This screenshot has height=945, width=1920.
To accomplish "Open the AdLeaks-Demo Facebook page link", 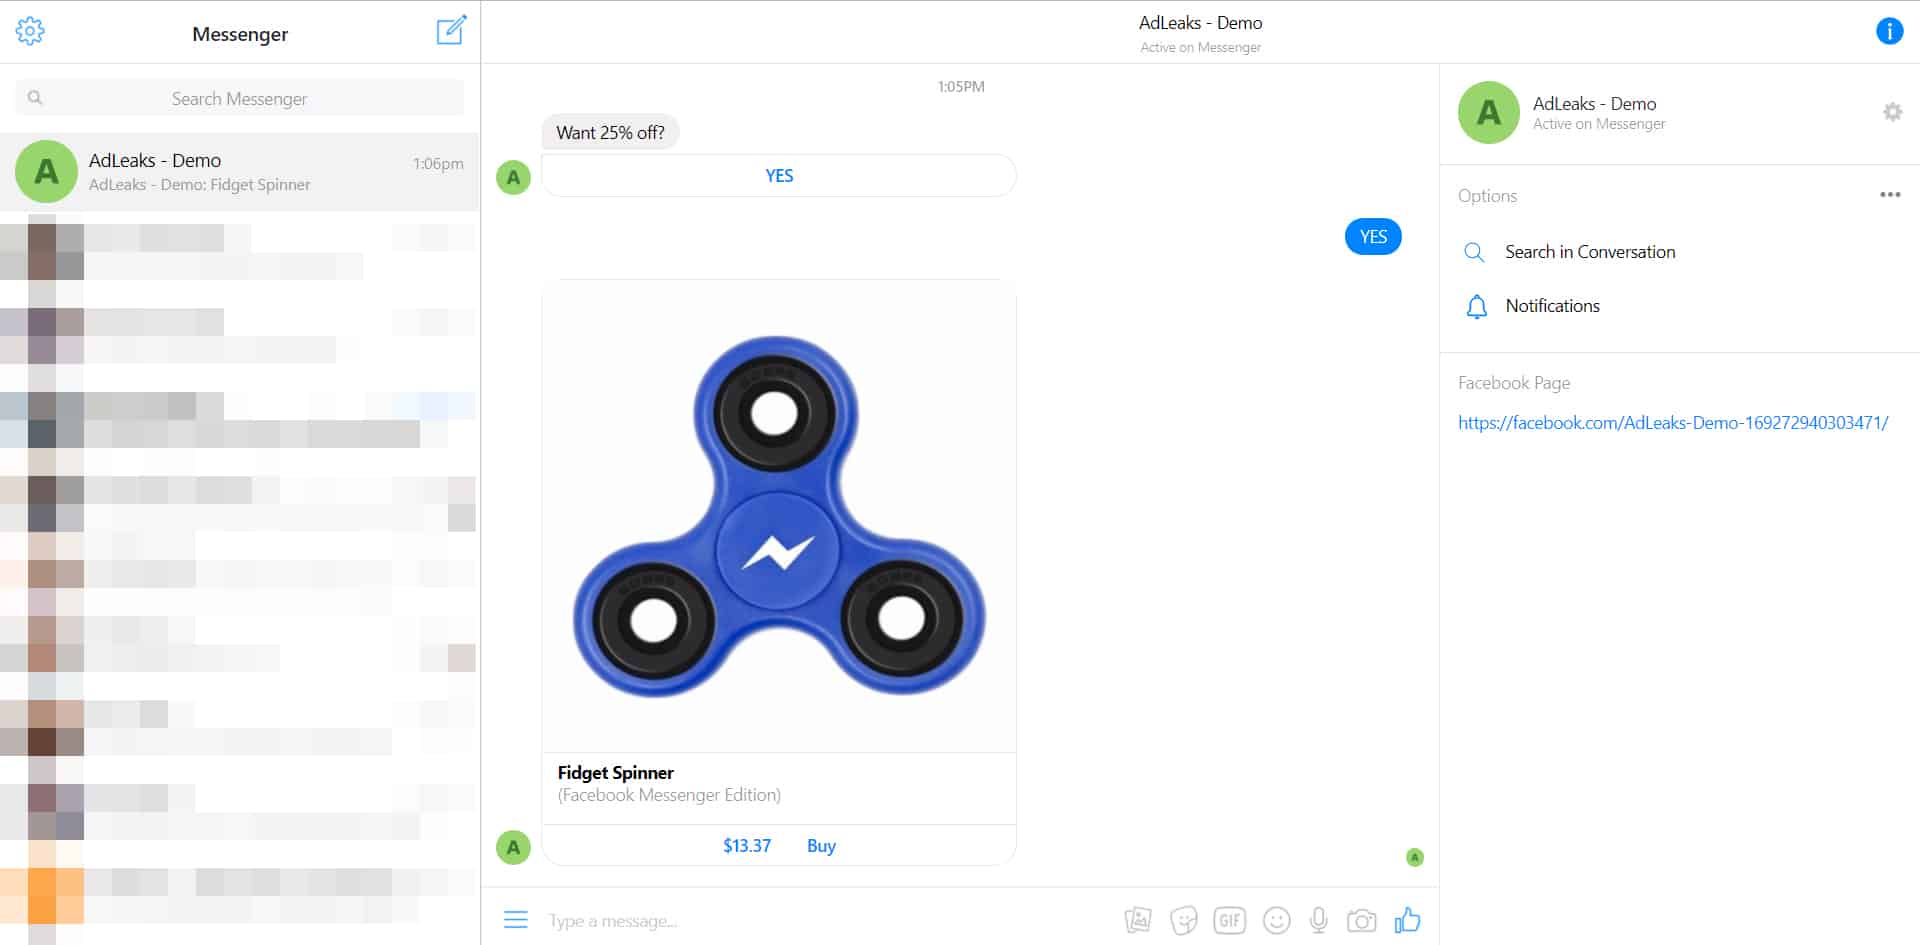I will 1673,423.
